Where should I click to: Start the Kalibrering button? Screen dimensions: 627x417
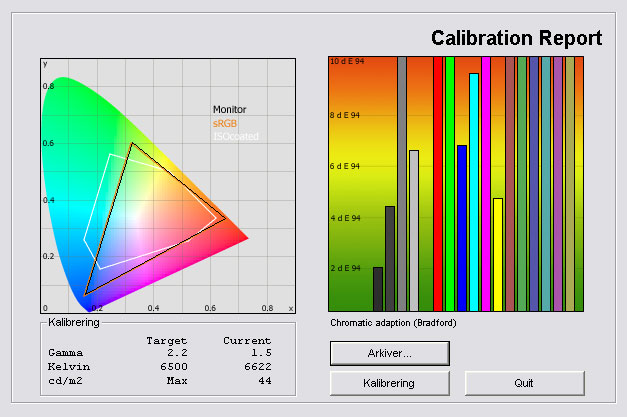point(389,383)
